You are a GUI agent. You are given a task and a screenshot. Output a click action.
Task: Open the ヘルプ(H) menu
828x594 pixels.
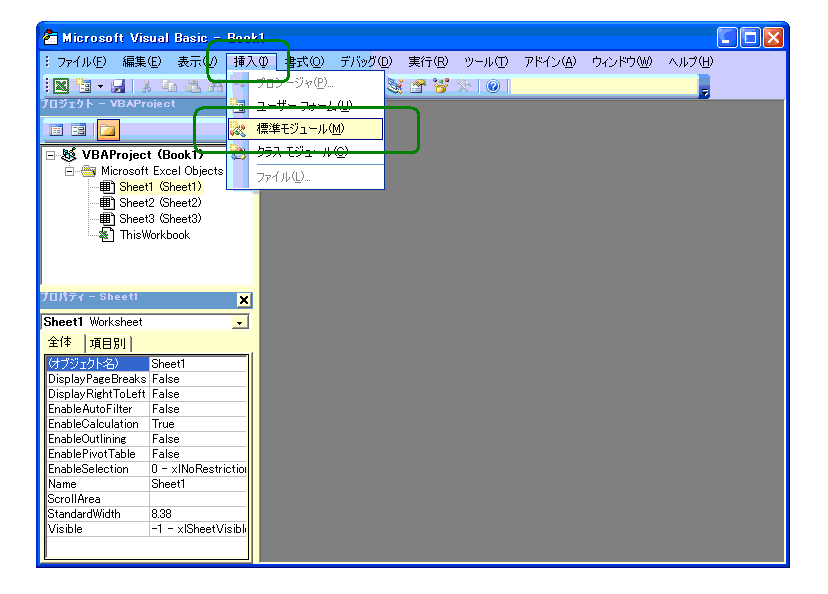(x=690, y=62)
